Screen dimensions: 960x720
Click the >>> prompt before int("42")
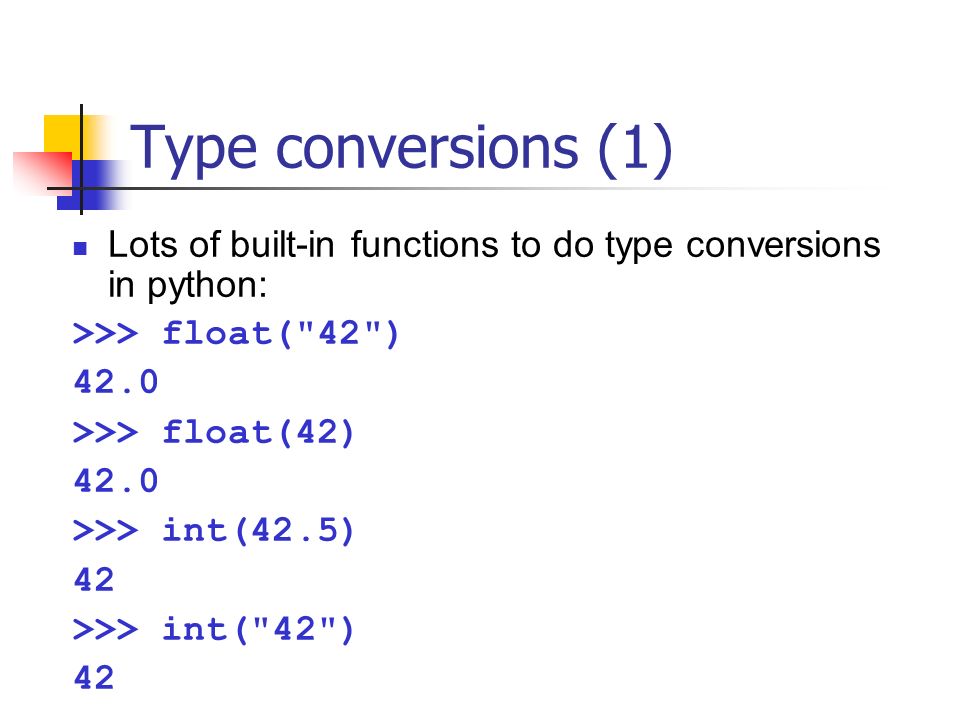coord(105,629)
